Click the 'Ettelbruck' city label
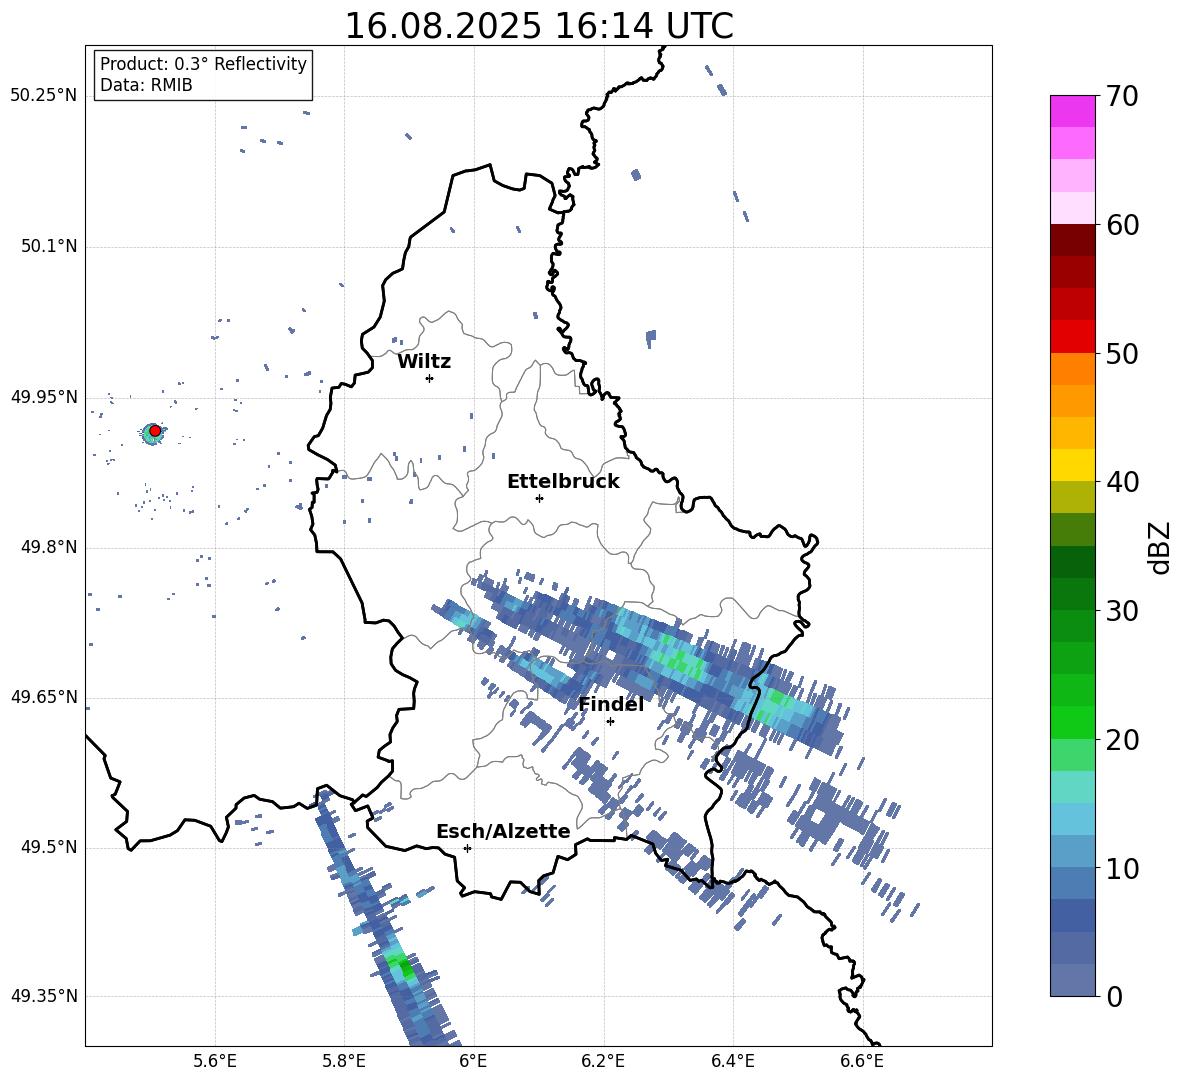 (x=563, y=482)
